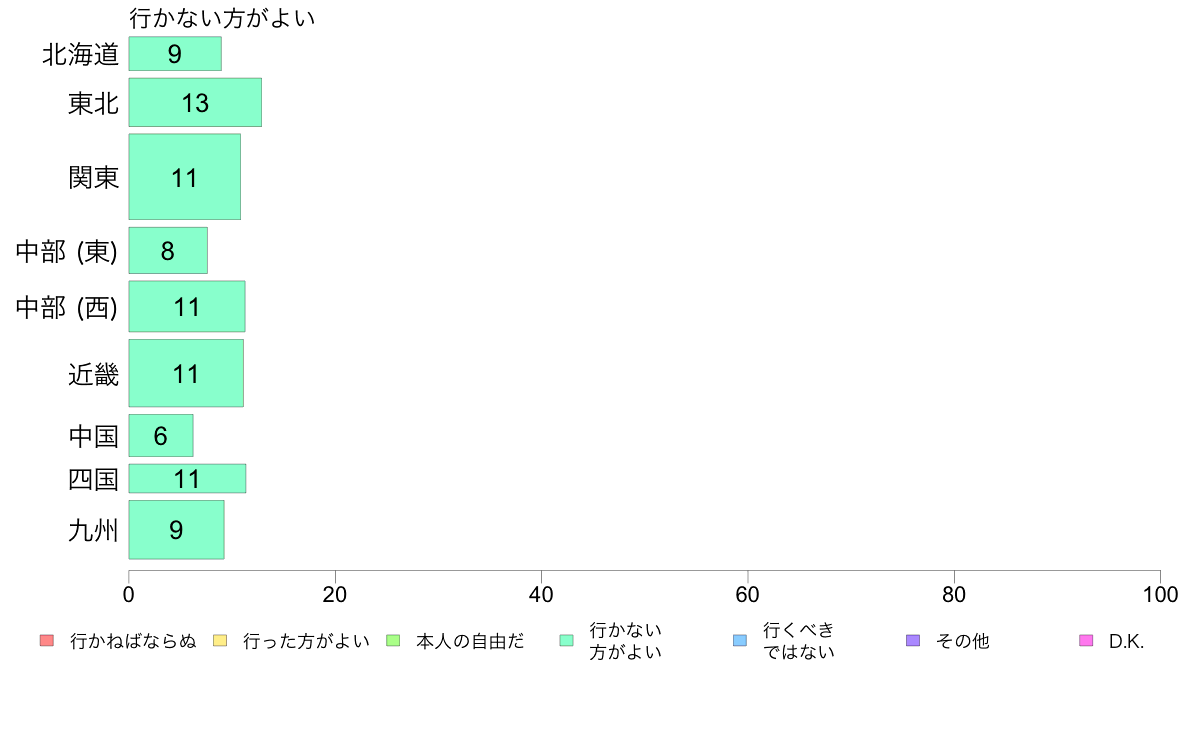Select the 東北 bar showing 13
1188x736 pixels.
coord(195,102)
